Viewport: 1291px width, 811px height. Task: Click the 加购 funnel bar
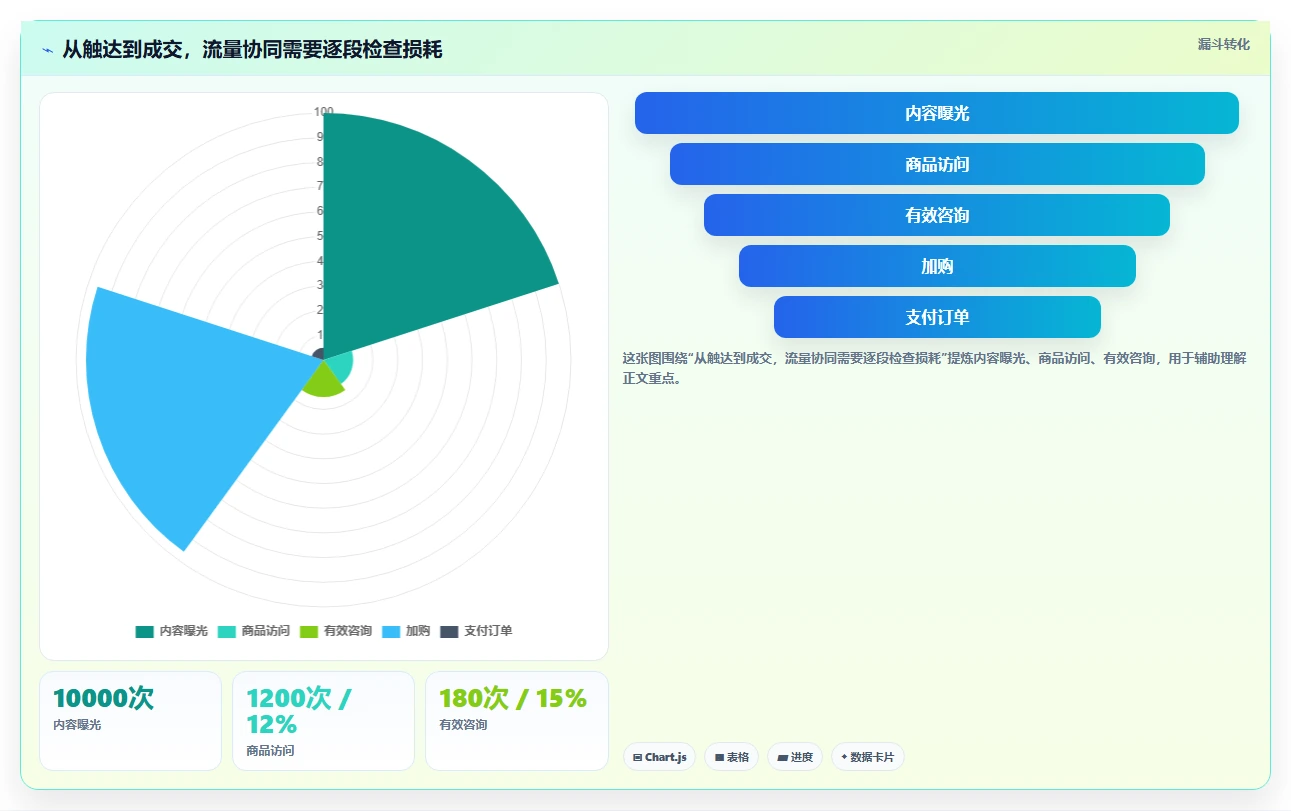pos(937,266)
